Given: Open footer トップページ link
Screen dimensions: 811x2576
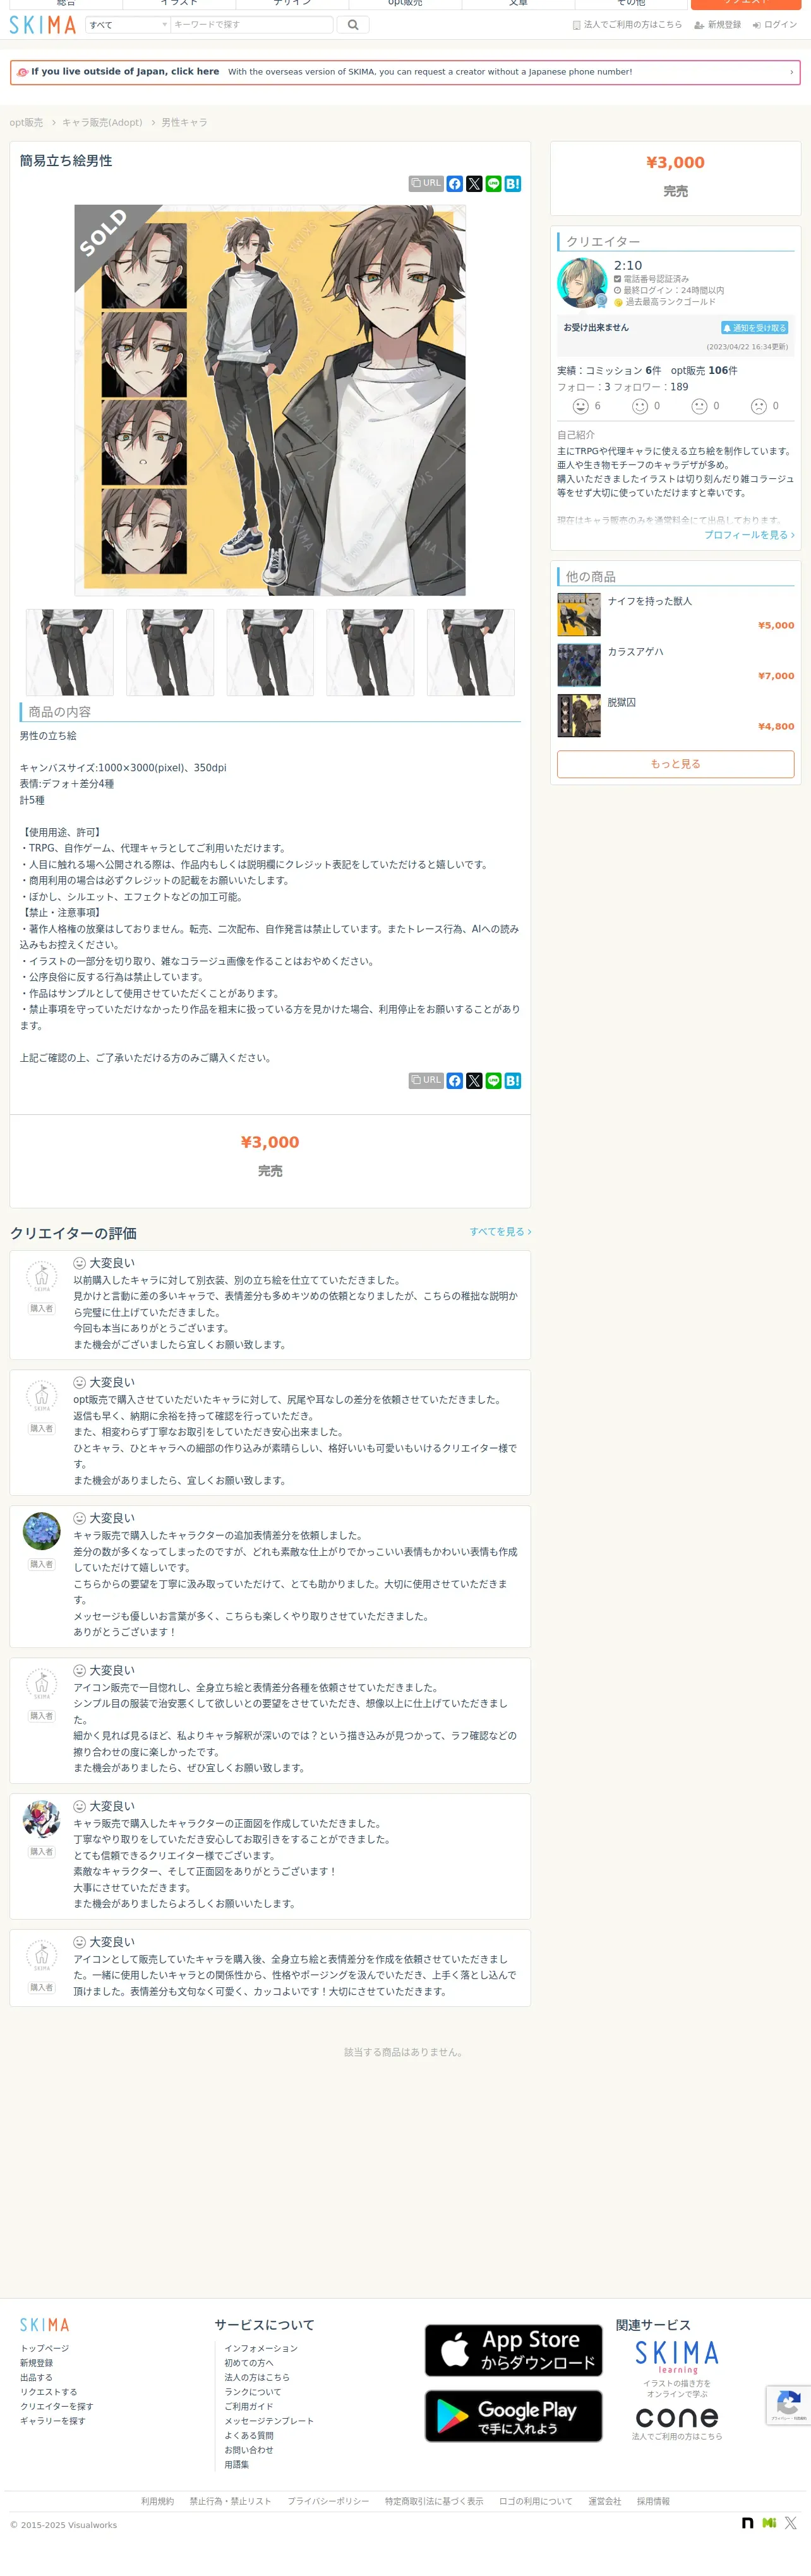Looking at the screenshot, I should click(x=45, y=2348).
